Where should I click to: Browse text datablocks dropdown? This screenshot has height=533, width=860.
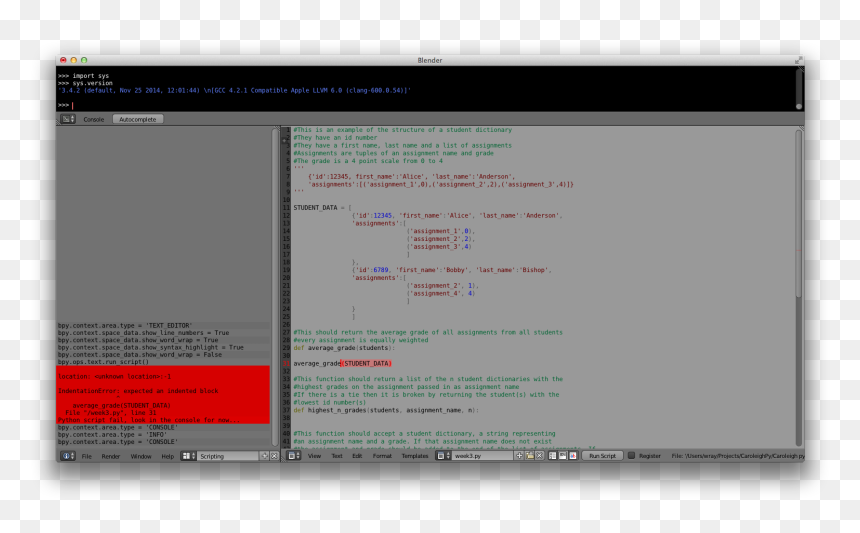444,456
